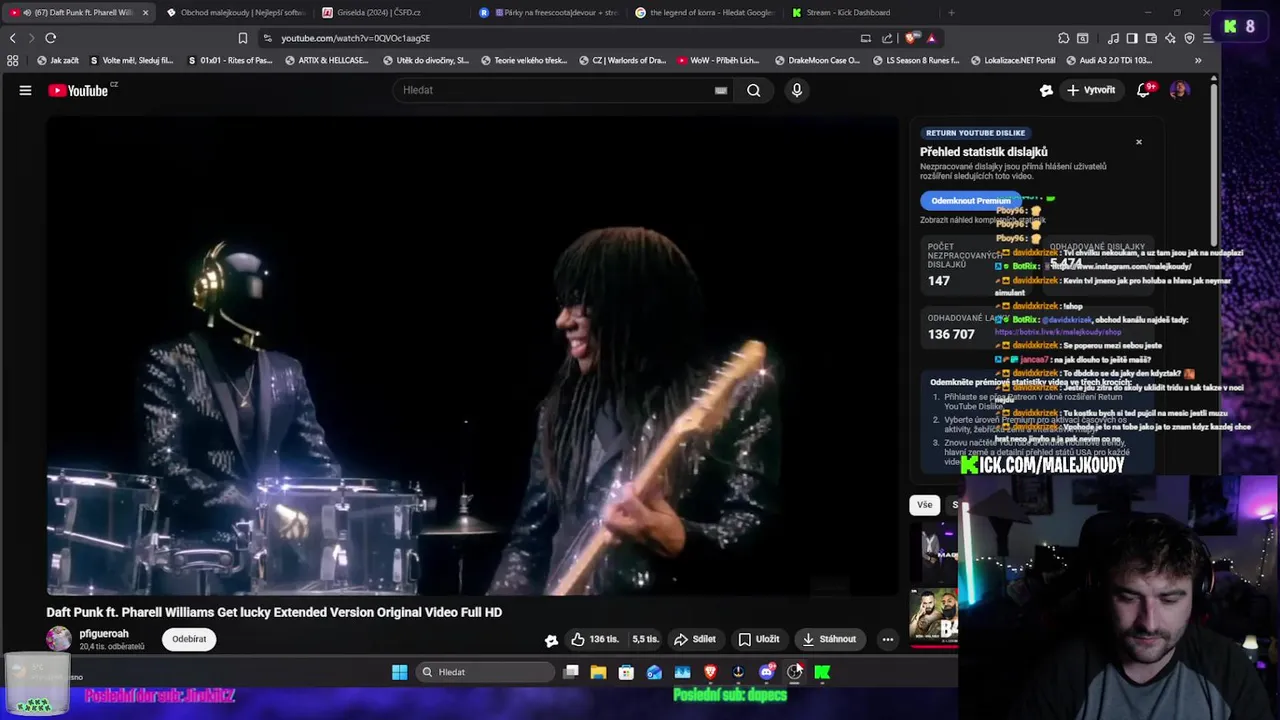Open the Jak začít bookmark
Image resolution: width=1280 pixels, height=720 pixels.
click(x=58, y=60)
